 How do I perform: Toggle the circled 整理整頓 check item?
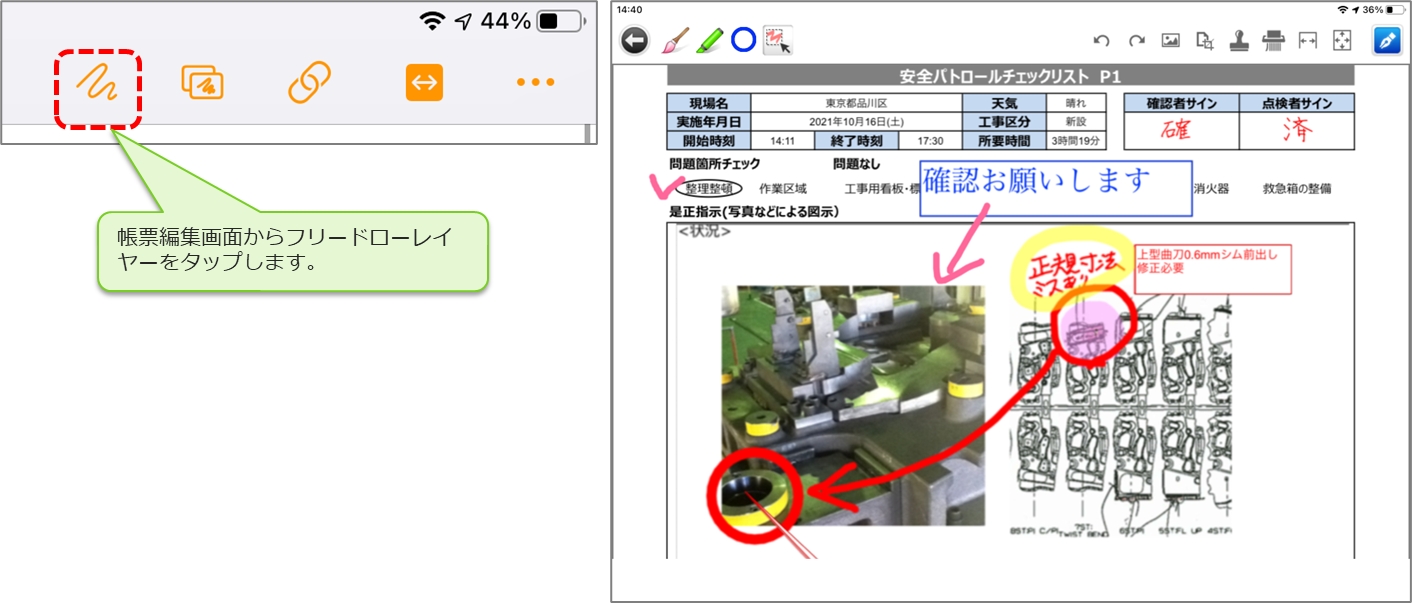coord(710,188)
